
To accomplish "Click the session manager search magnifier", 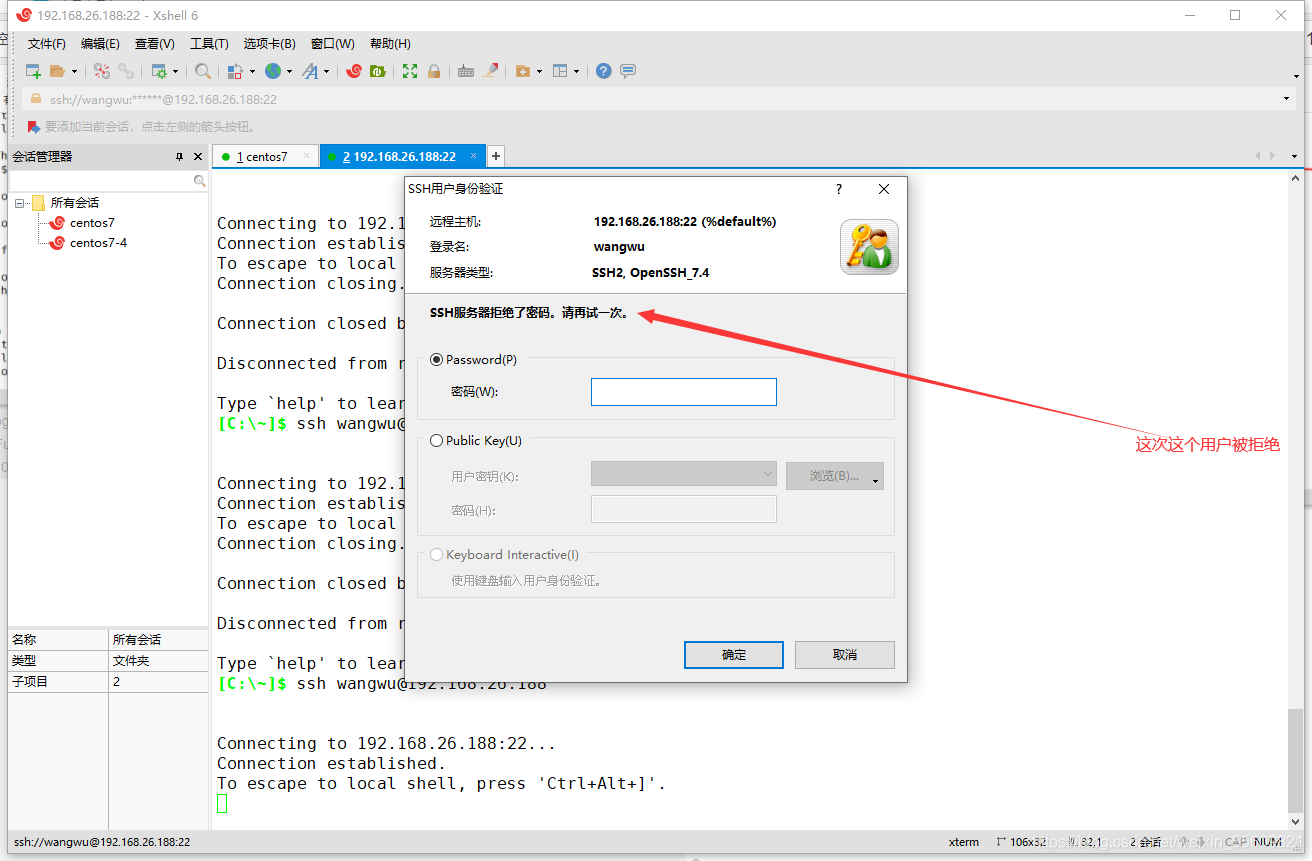I will (199, 181).
